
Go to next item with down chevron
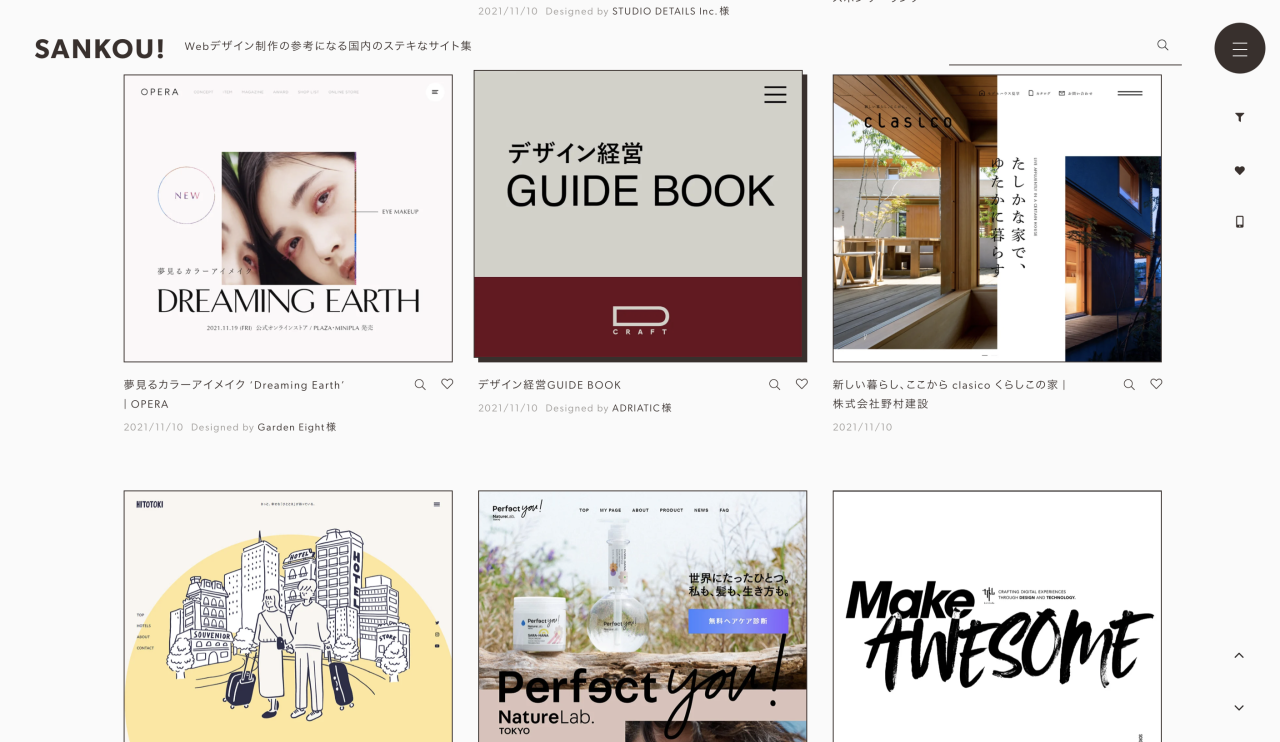1239,708
